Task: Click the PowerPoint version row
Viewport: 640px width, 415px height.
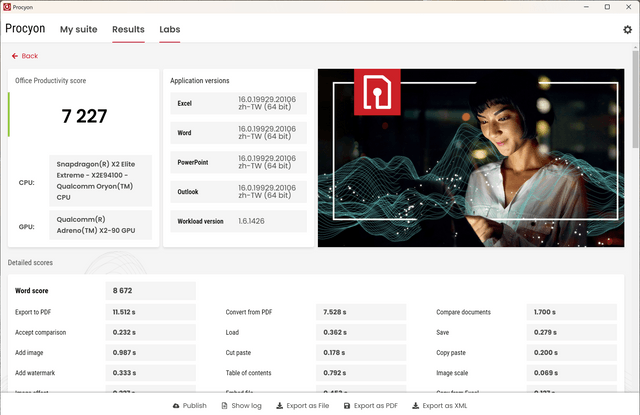Action: coord(239,162)
